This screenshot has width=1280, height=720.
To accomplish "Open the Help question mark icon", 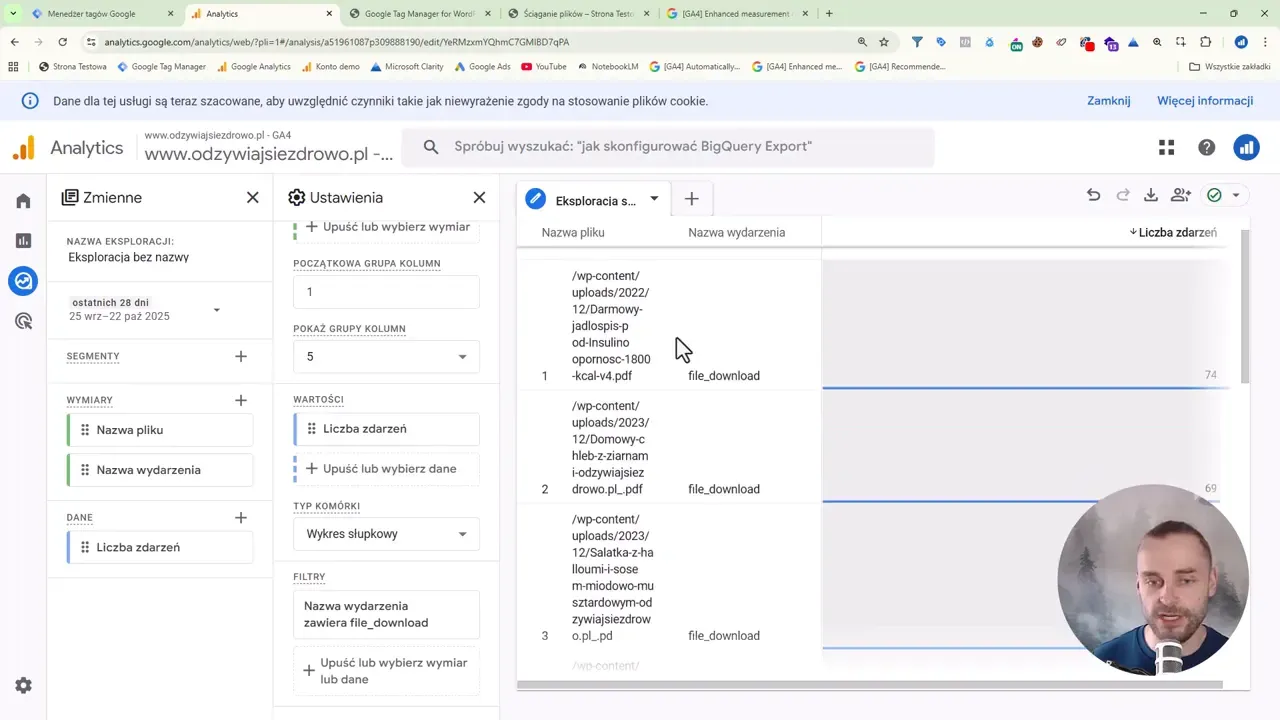I will click(x=1206, y=148).
